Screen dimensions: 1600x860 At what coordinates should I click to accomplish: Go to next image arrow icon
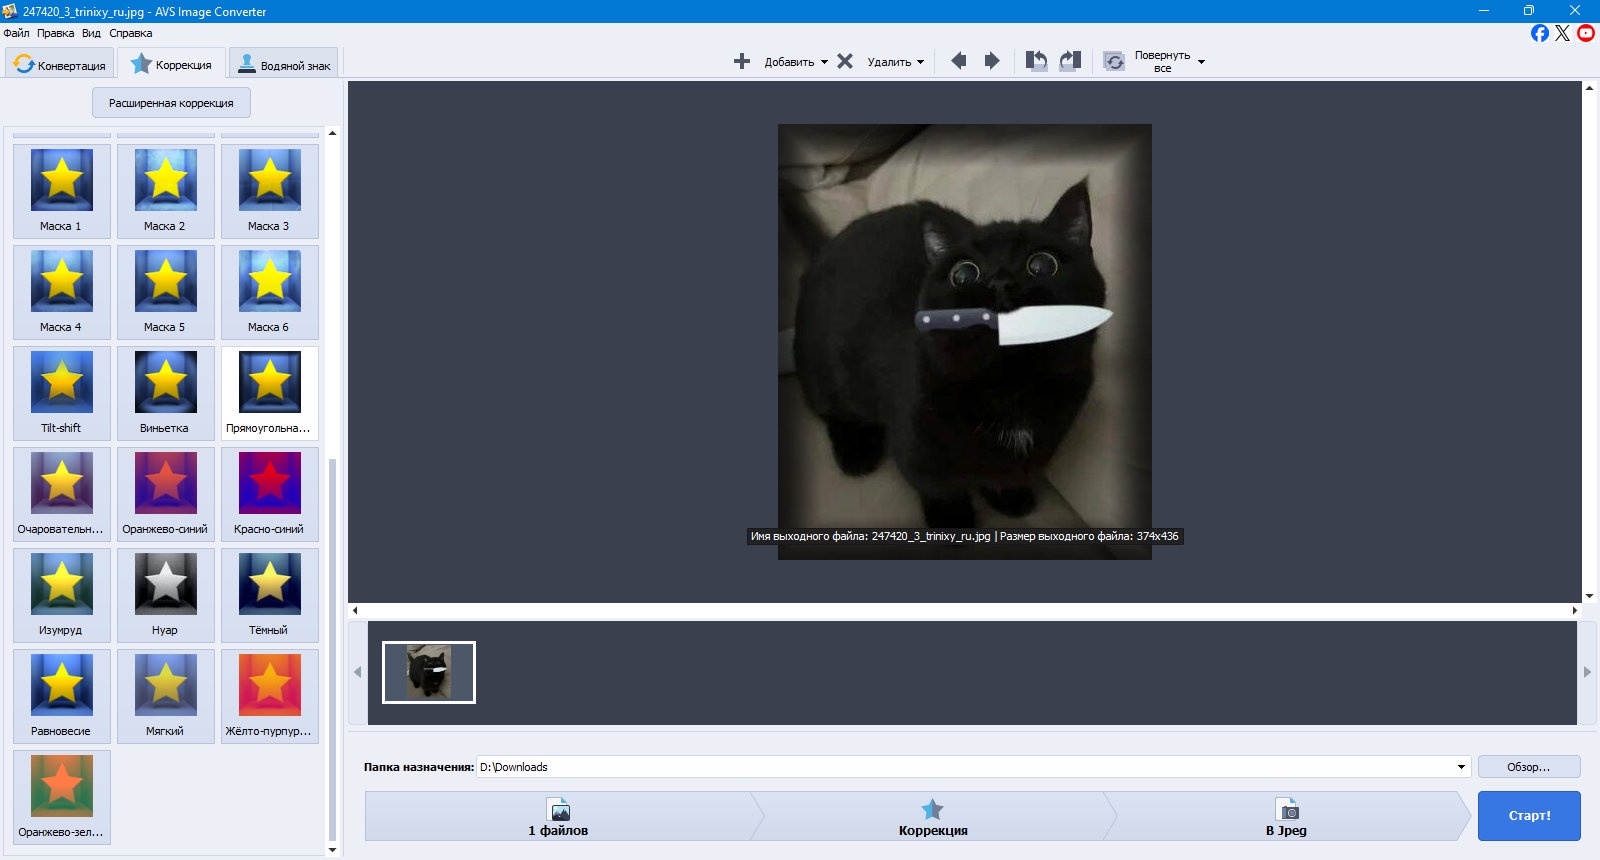pyautogui.click(x=992, y=61)
